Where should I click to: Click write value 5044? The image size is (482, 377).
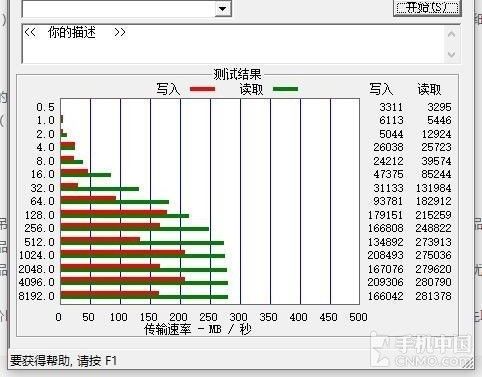[x=391, y=134]
